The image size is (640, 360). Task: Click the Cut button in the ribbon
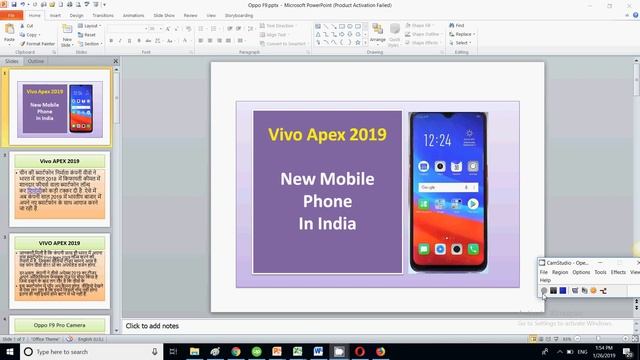click(x=27, y=26)
